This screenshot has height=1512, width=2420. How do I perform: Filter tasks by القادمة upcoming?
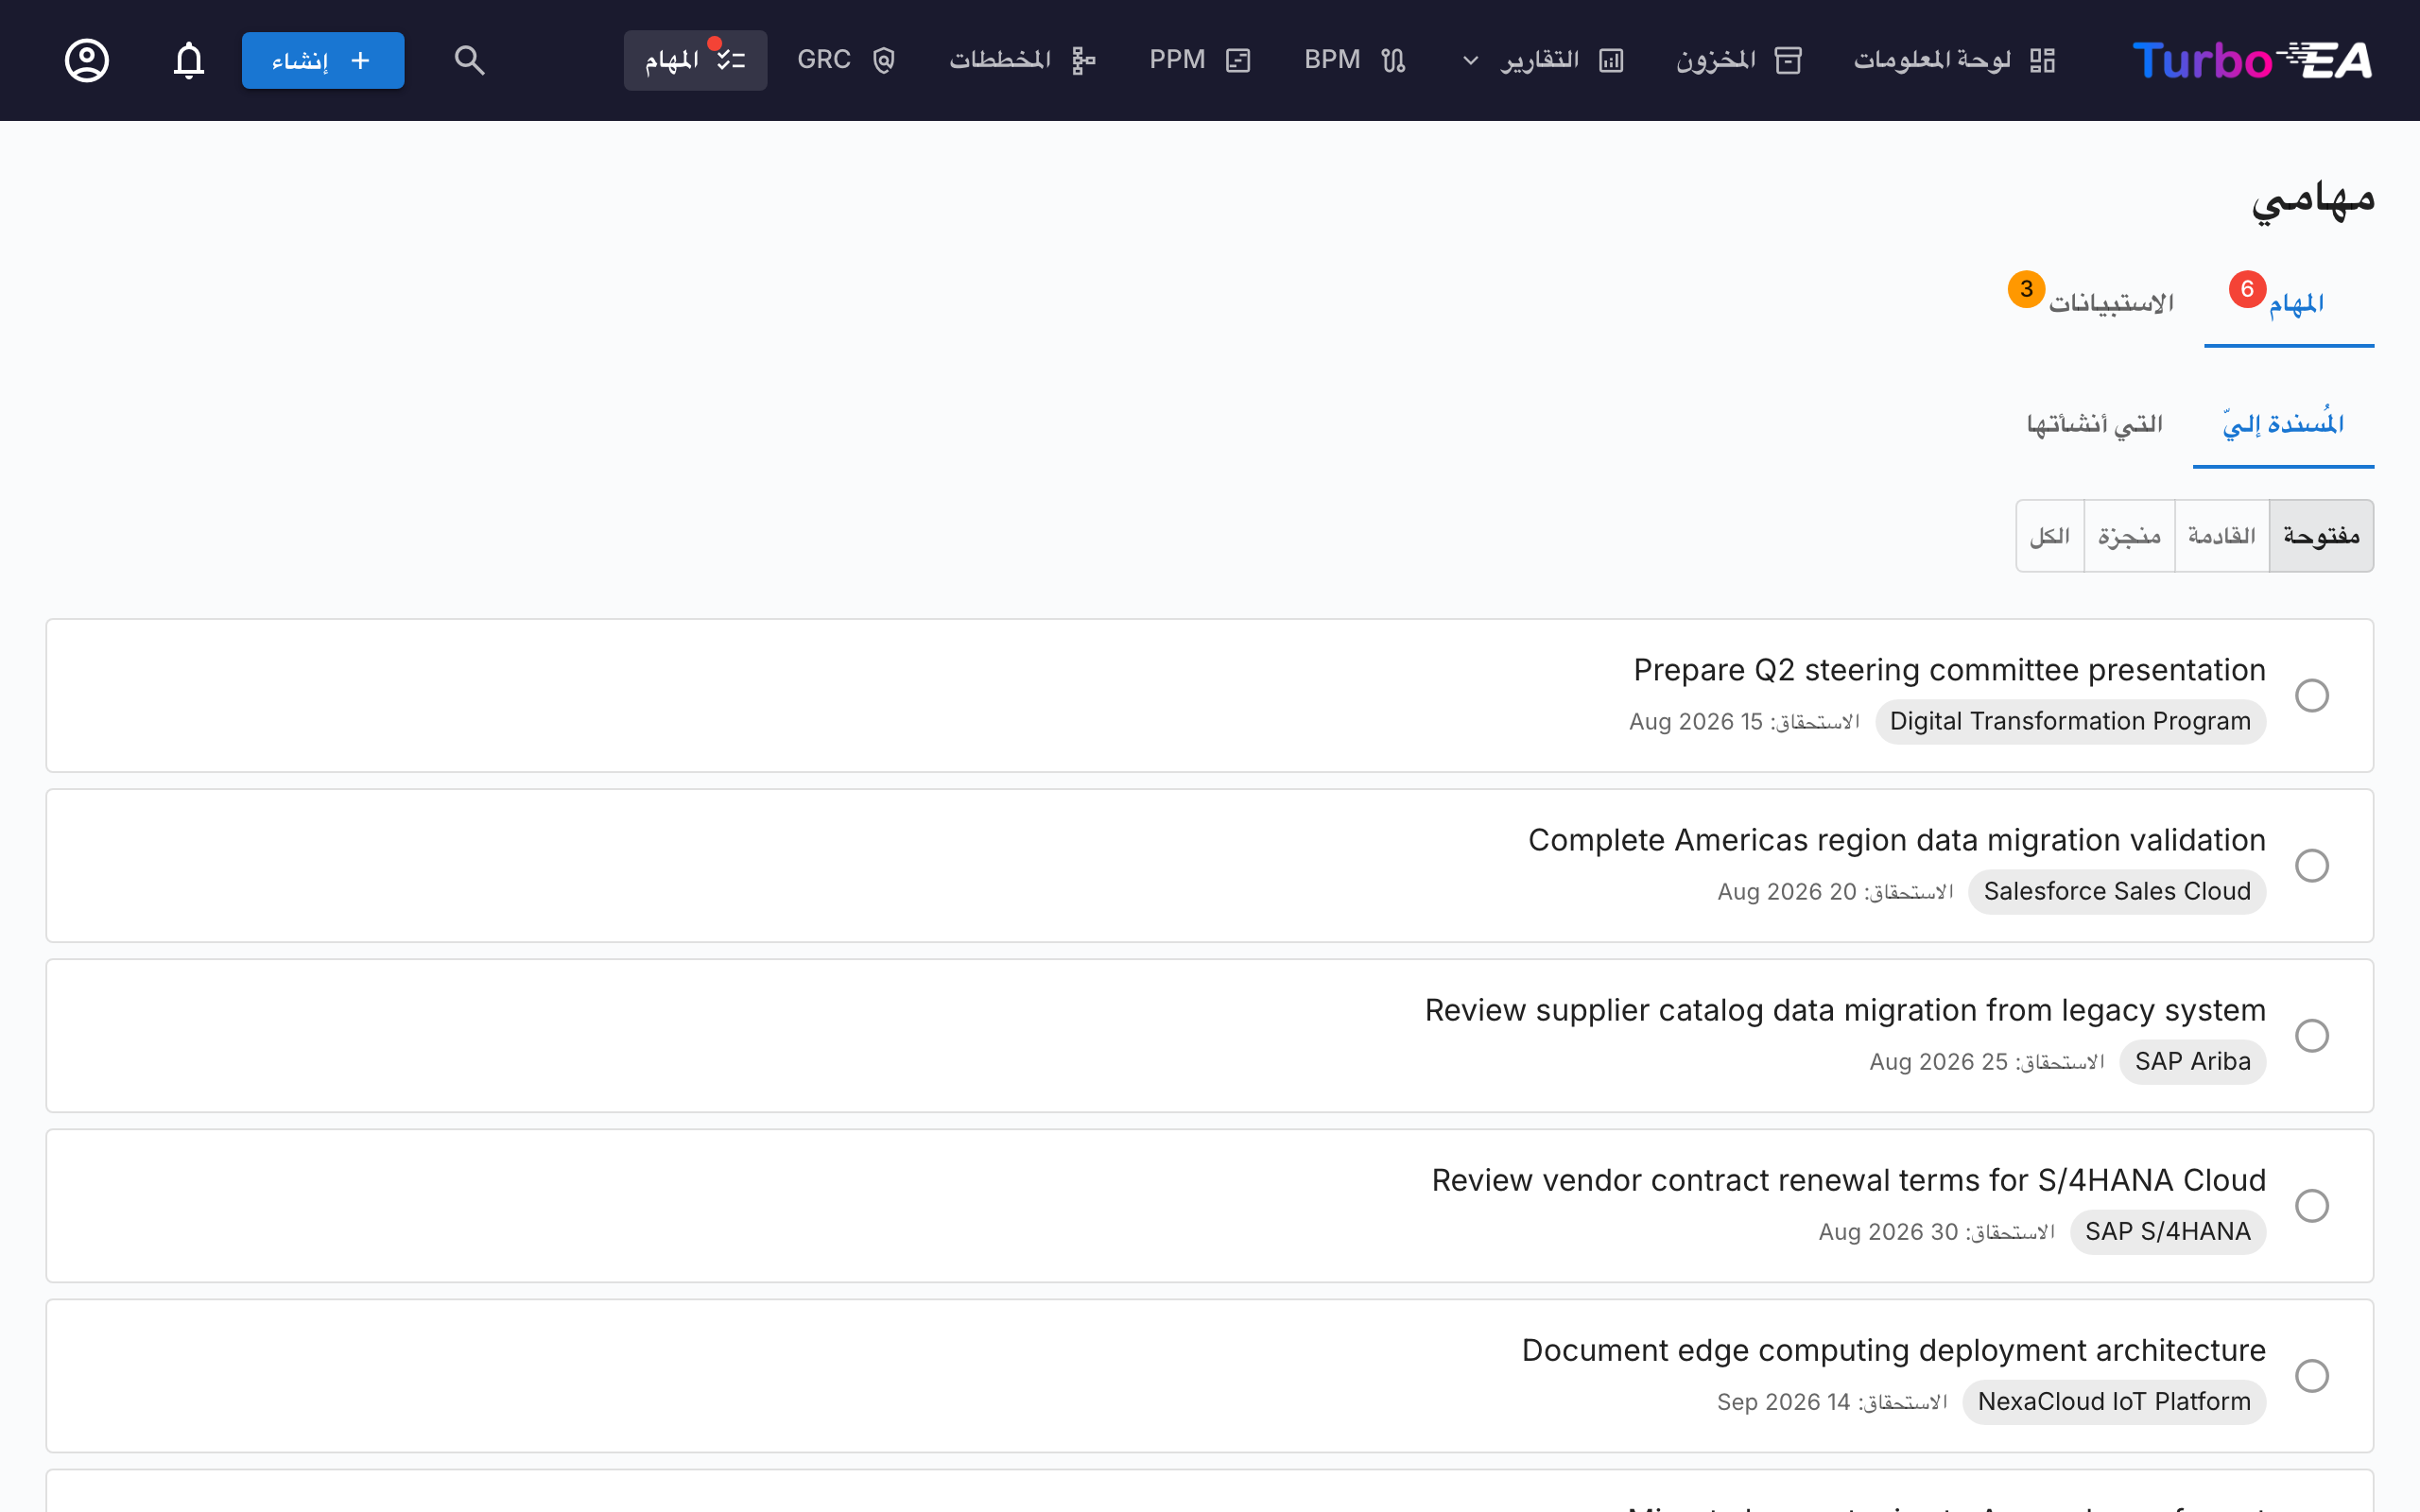tap(2222, 536)
